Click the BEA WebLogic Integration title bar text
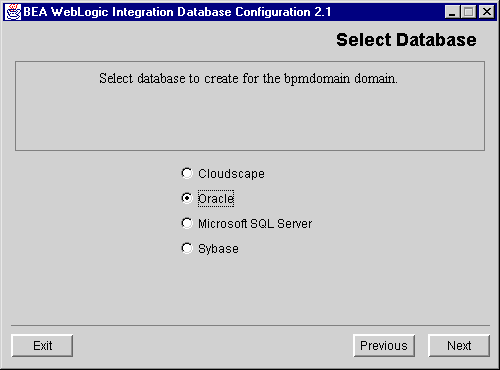500x370 pixels. tap(177, 12)
